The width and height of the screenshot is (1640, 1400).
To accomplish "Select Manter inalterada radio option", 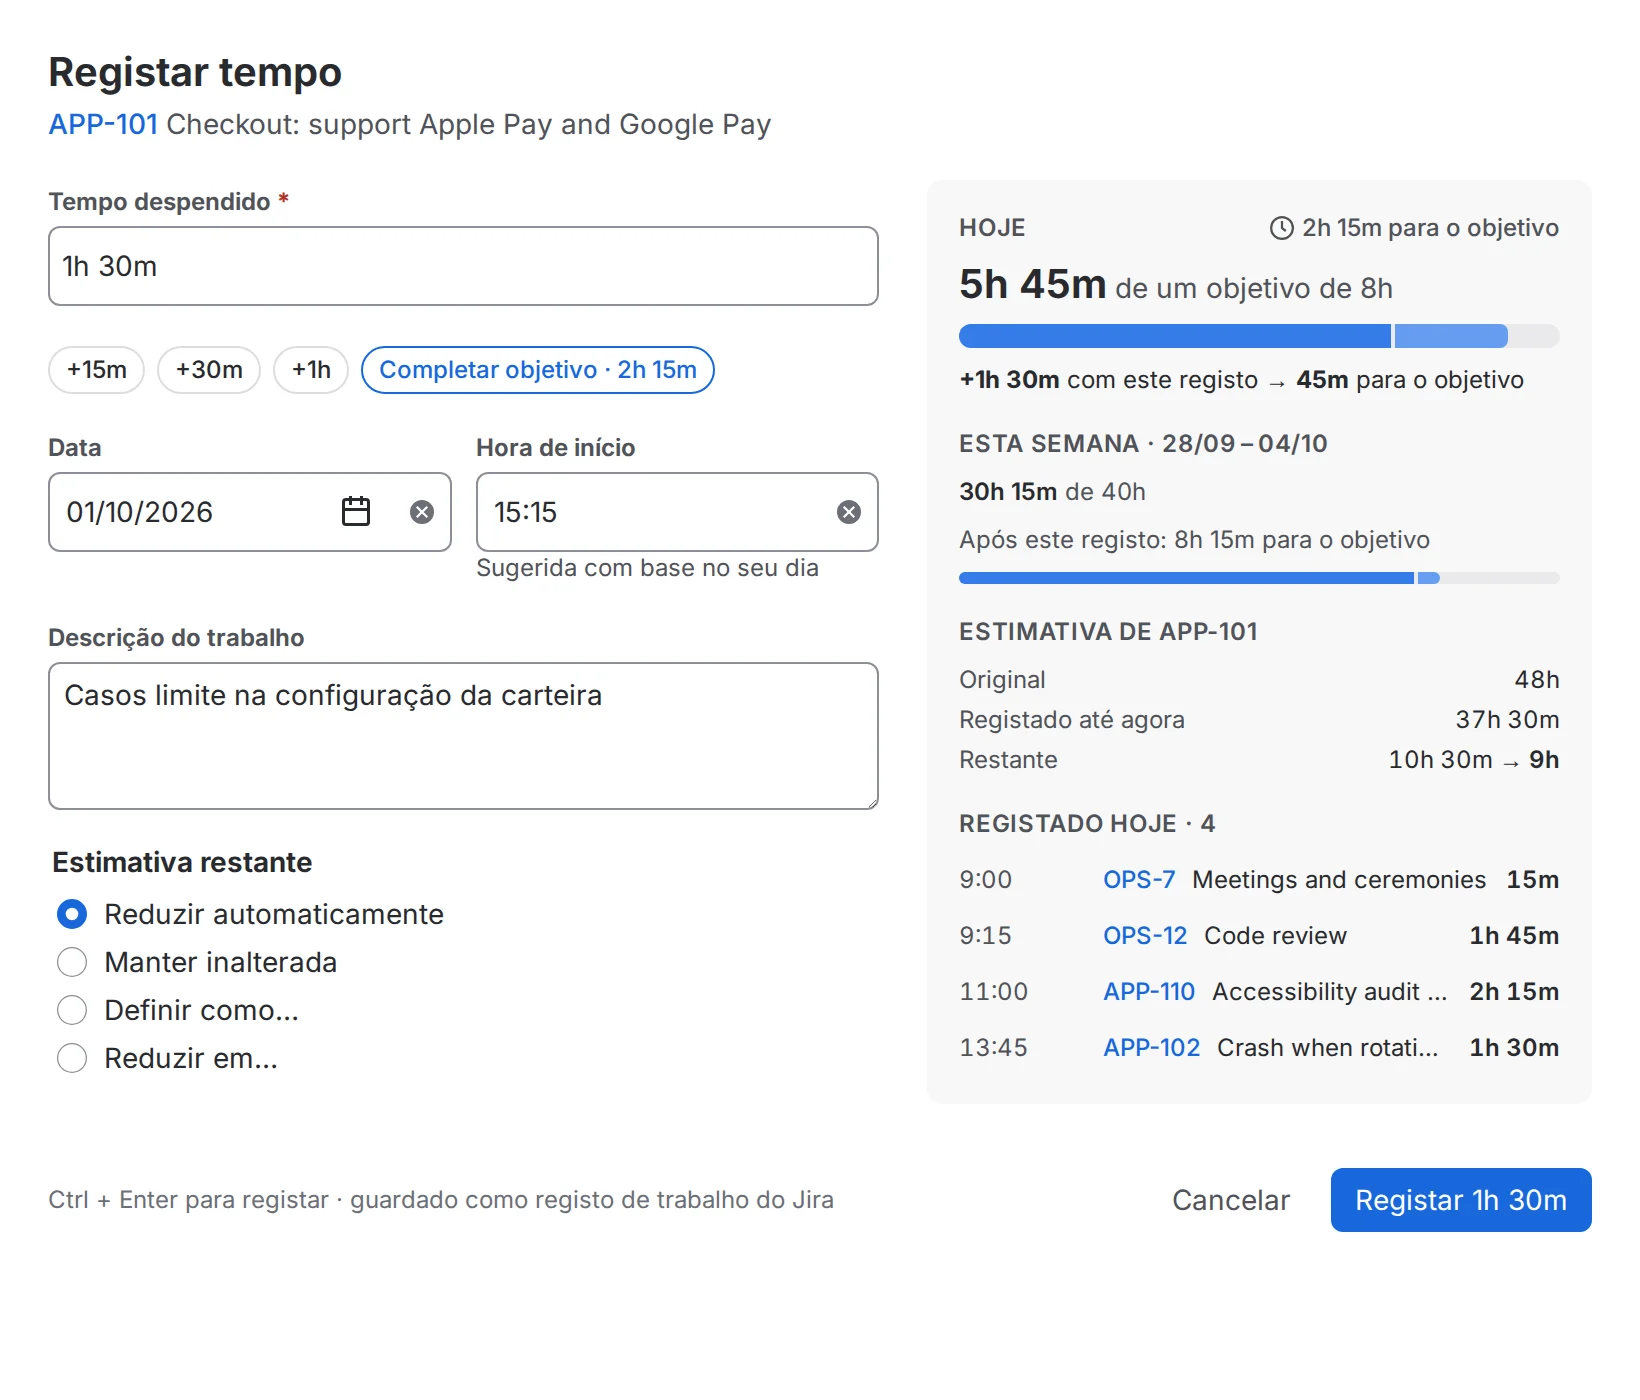I will point(72,962).
